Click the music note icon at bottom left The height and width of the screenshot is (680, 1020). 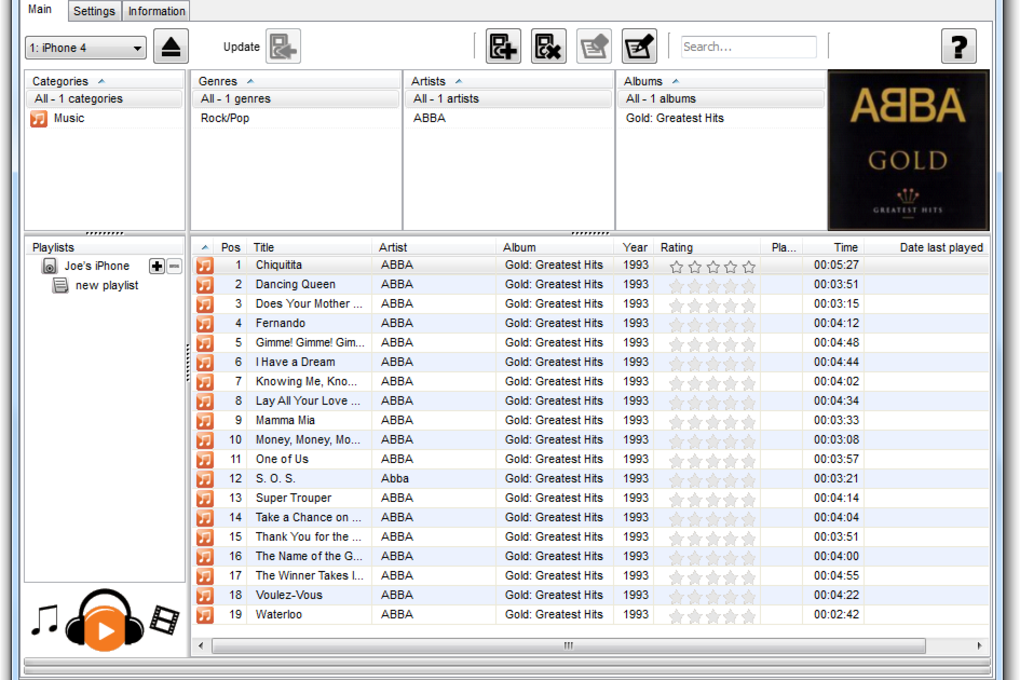click(x=45, y=619)
